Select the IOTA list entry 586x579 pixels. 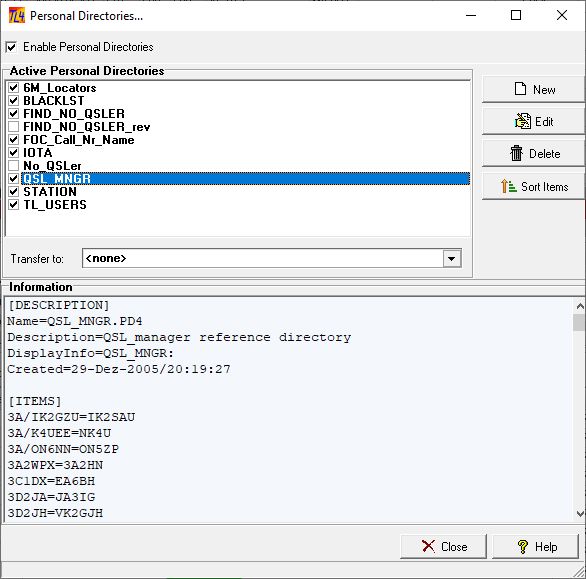pos(38,153)
